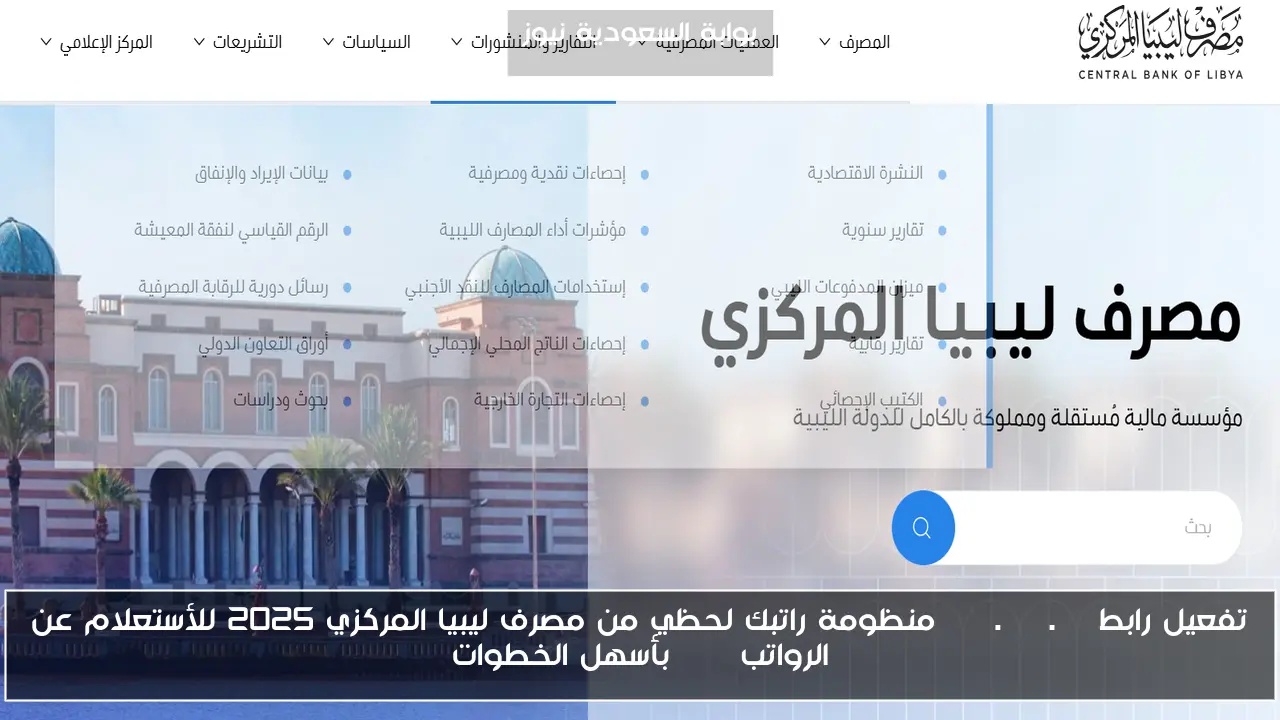Image resolution: width=1280 pixels, height=720 pixels.
Task: Open إحصاءات الناتج المحلي الإجمالي link
Action: (527, 344)
